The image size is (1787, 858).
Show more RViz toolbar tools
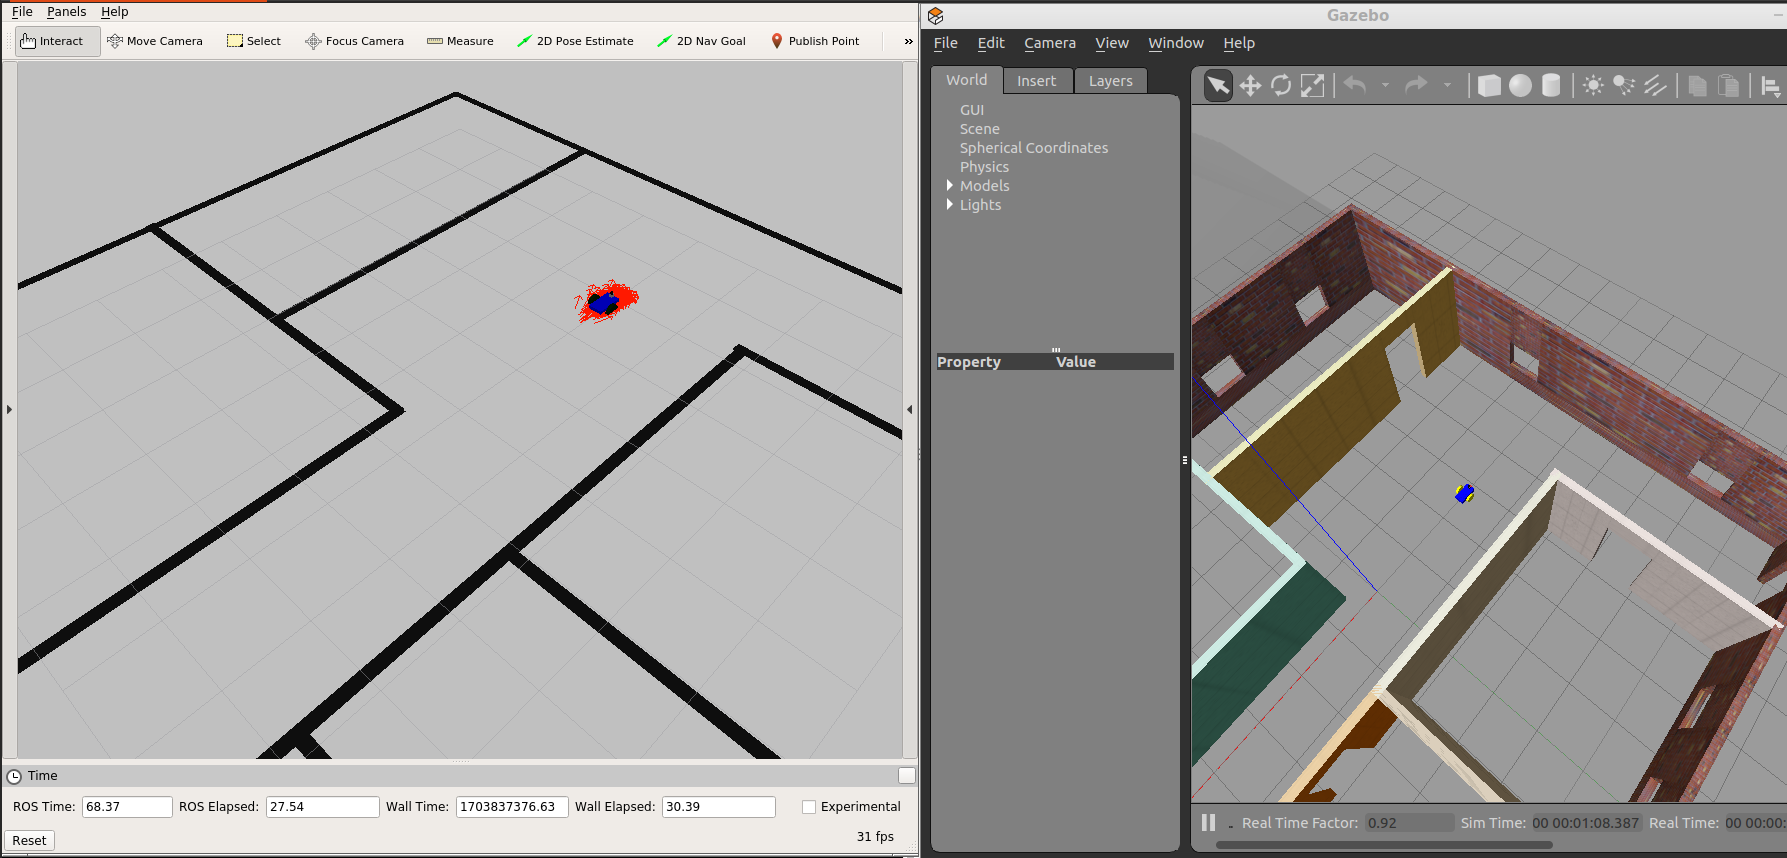tap(908, 41)
